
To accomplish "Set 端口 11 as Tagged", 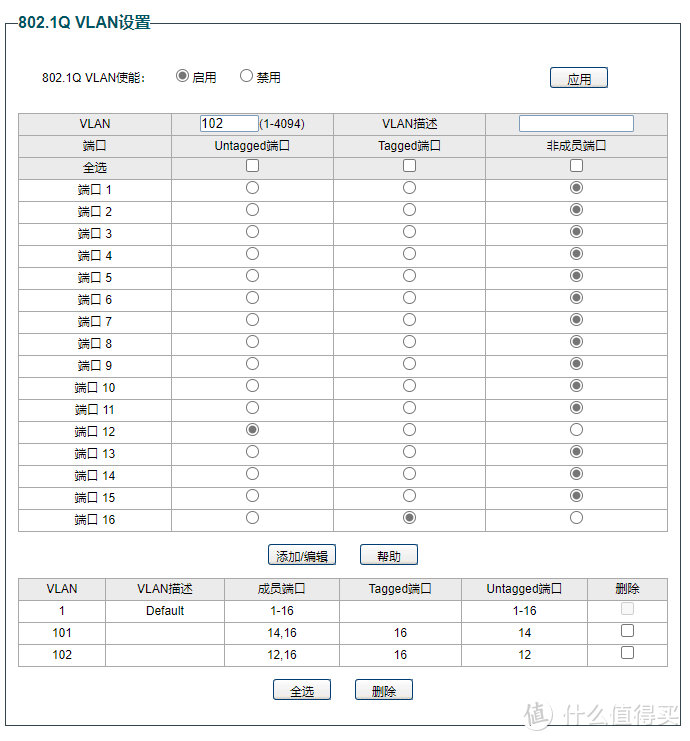I will [409, 408].
